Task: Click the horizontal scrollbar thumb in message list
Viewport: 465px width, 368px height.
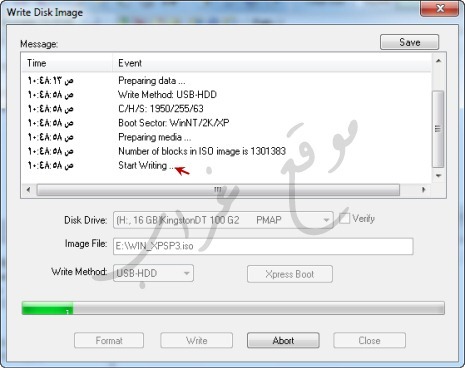Action: (x=218, y=190)
